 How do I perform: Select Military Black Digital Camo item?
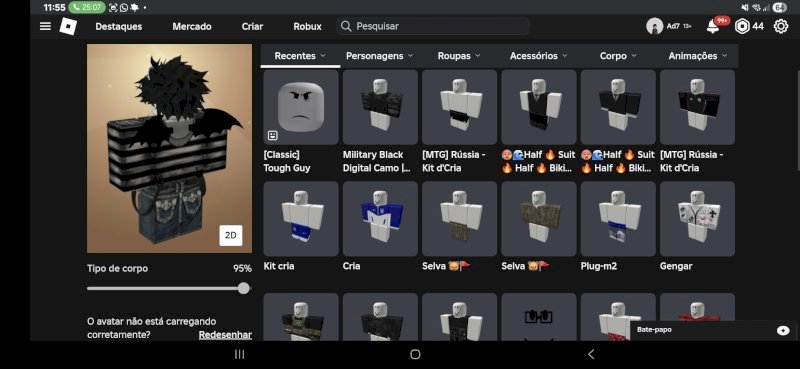380,107
